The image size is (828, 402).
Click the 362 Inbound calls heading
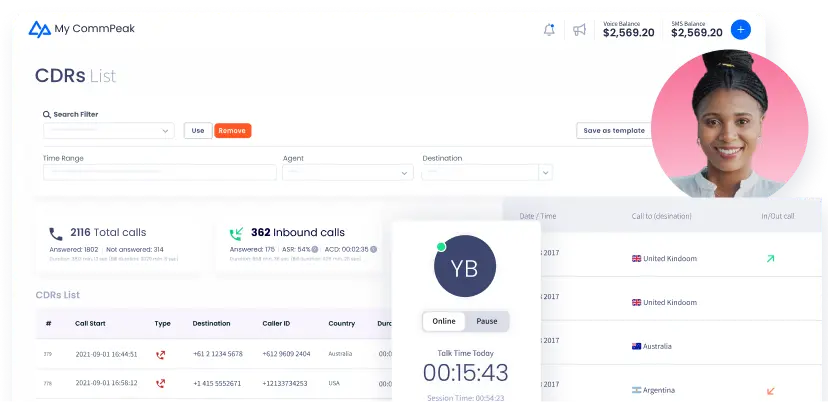point(298,232)
